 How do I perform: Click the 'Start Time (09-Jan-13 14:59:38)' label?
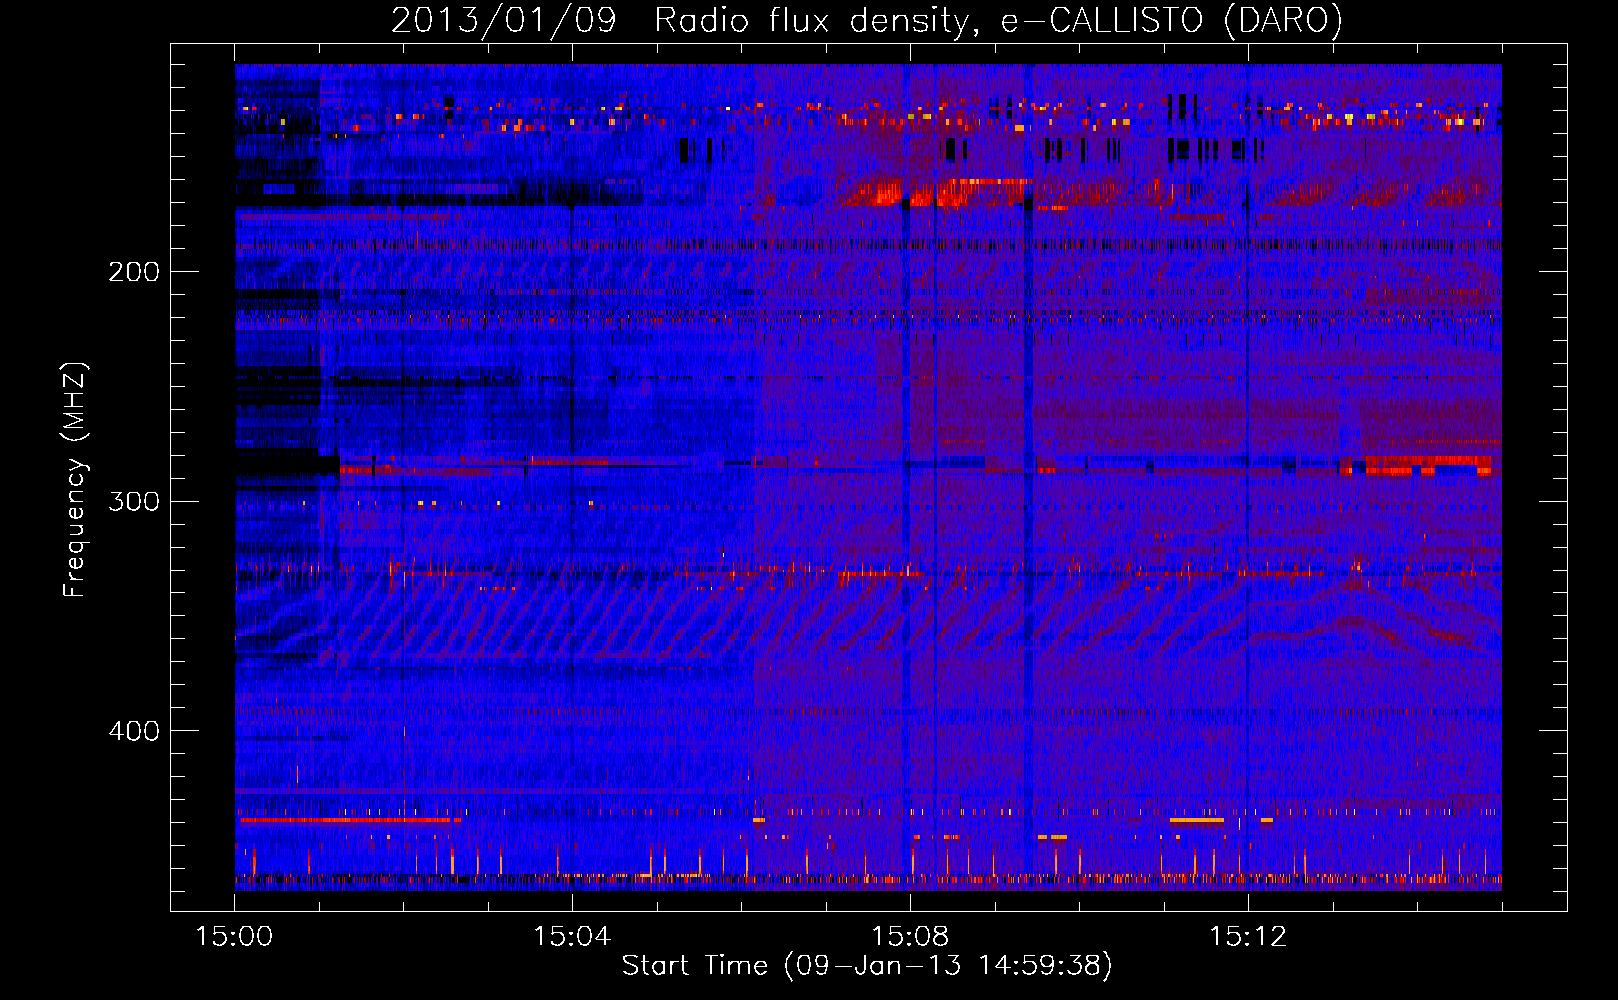[867, 966]
